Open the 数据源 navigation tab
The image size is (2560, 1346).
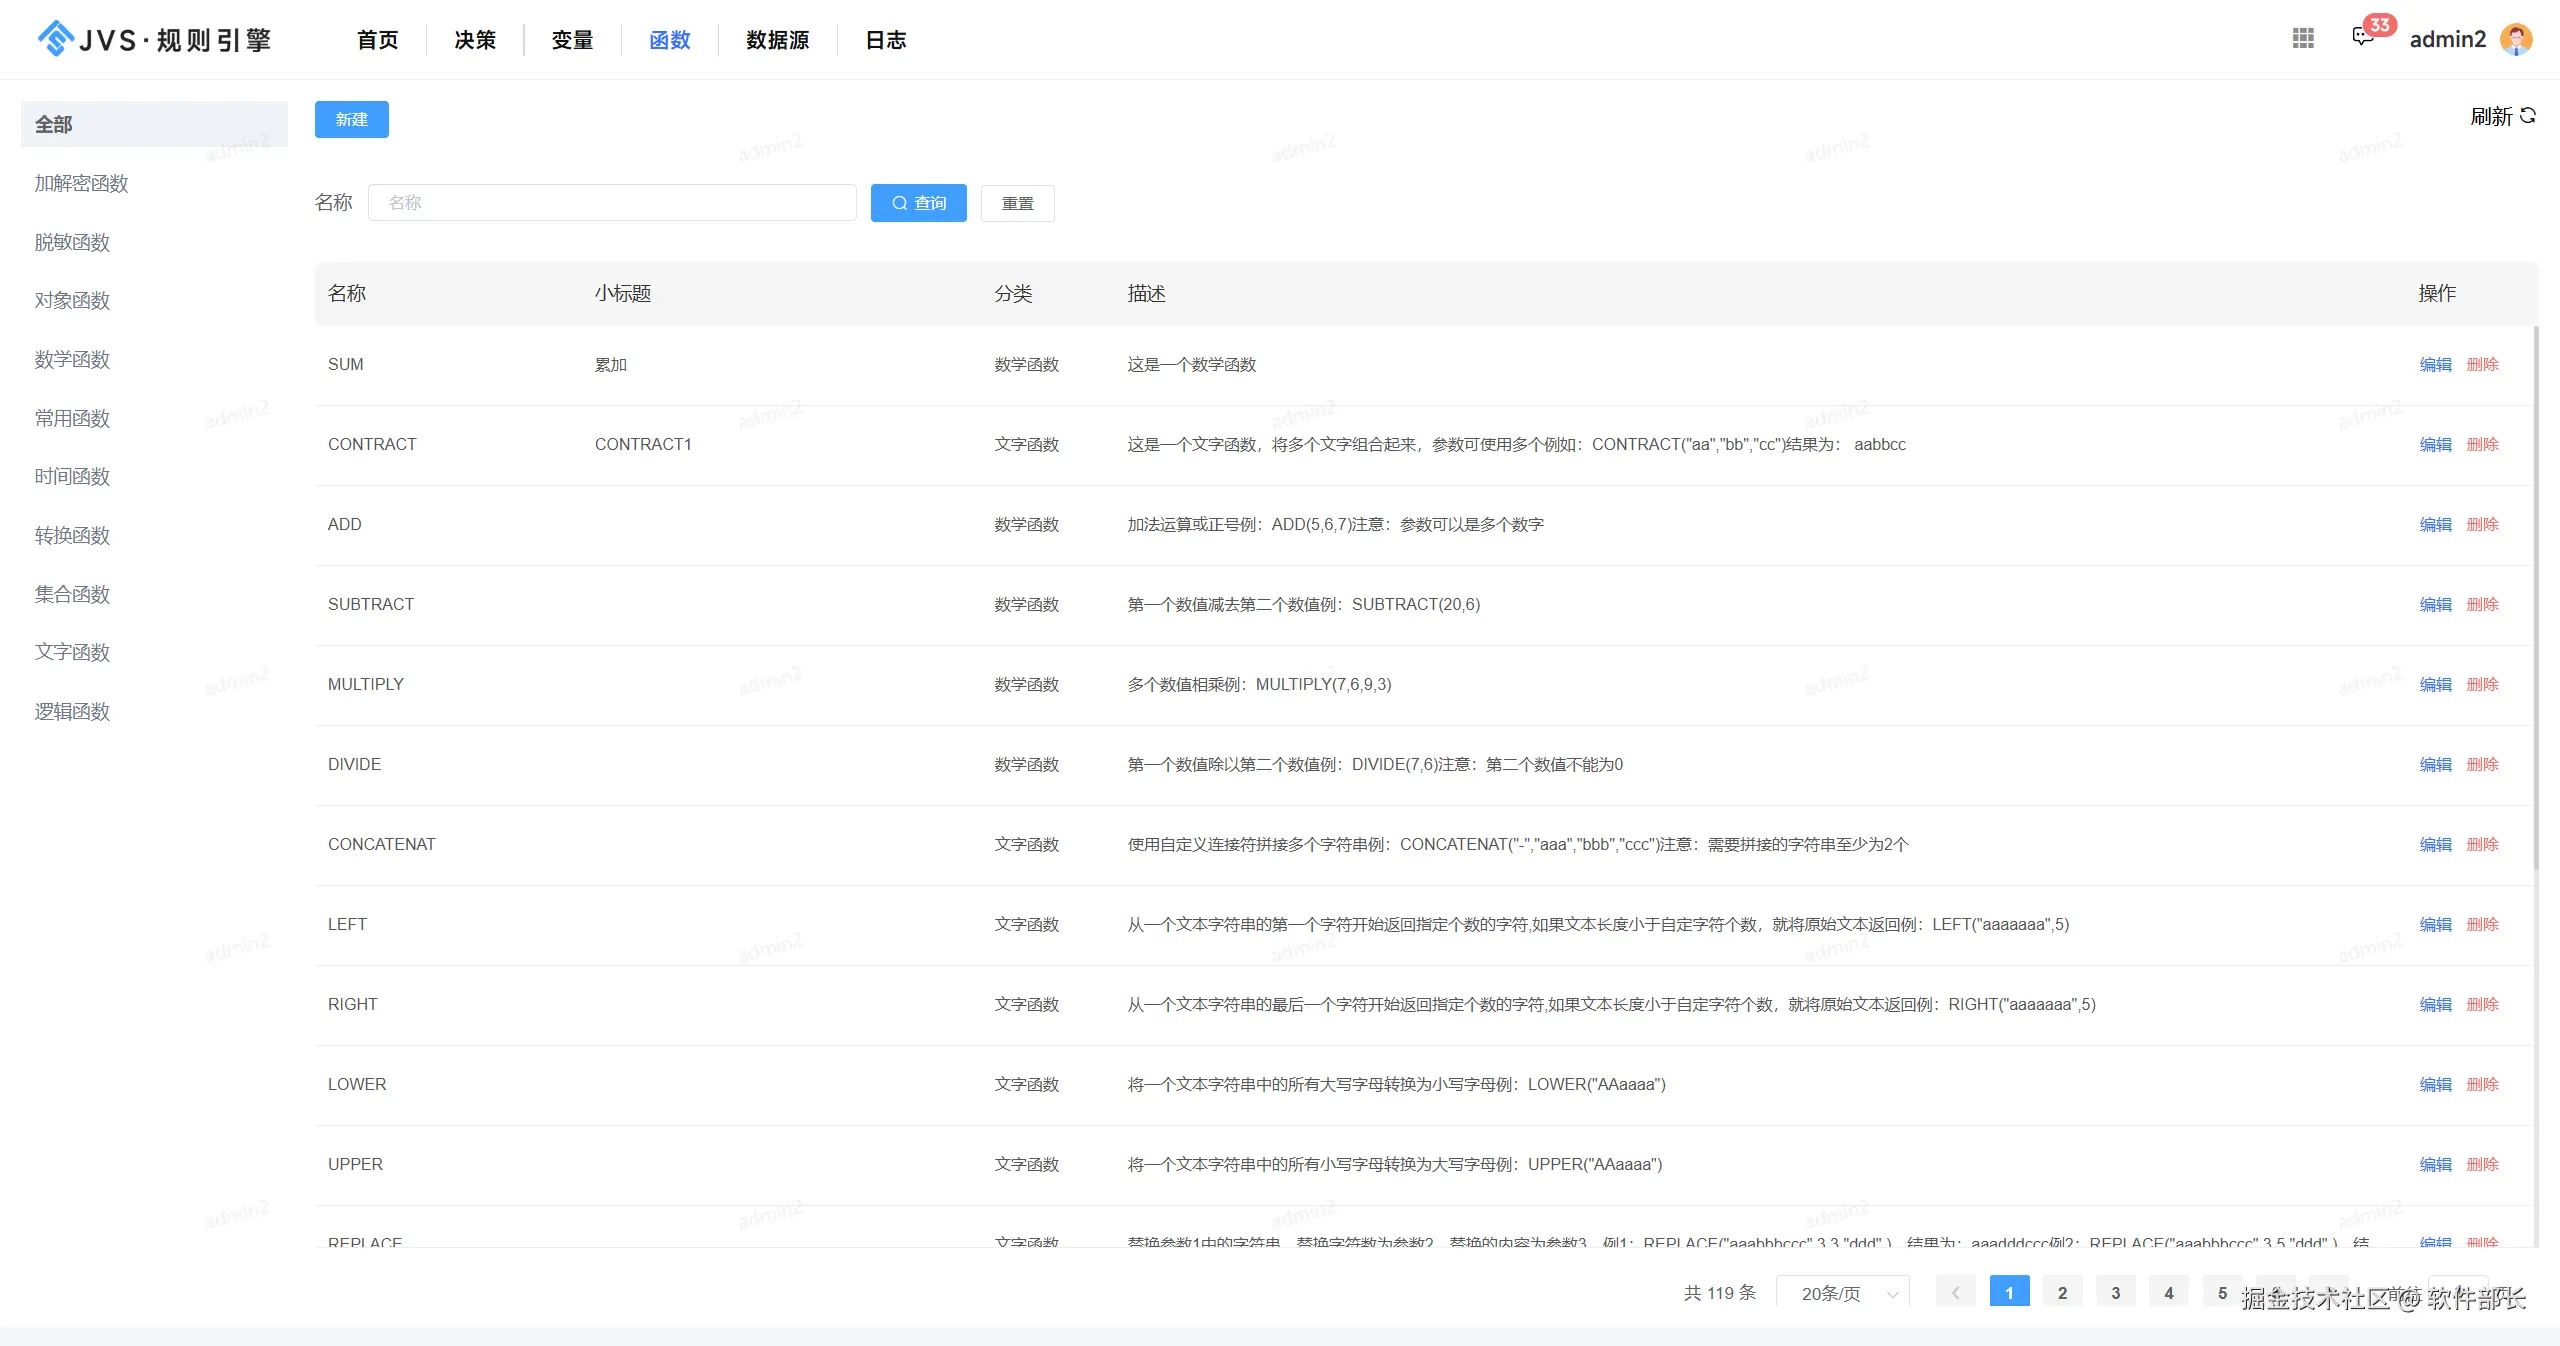pyautogui.click(x=777, y=40)
